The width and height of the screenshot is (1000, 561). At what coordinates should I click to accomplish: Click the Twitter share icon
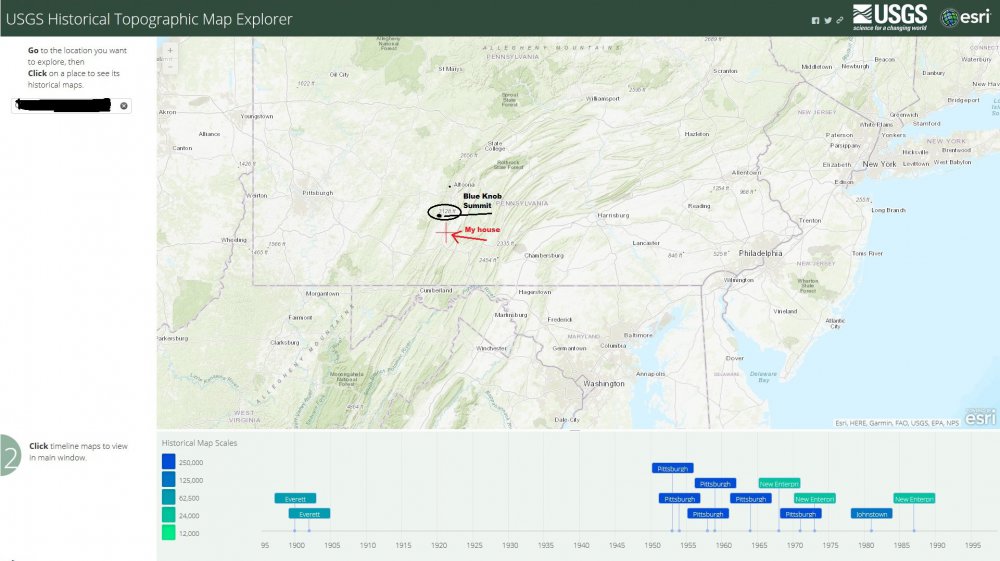pos(828,20)
